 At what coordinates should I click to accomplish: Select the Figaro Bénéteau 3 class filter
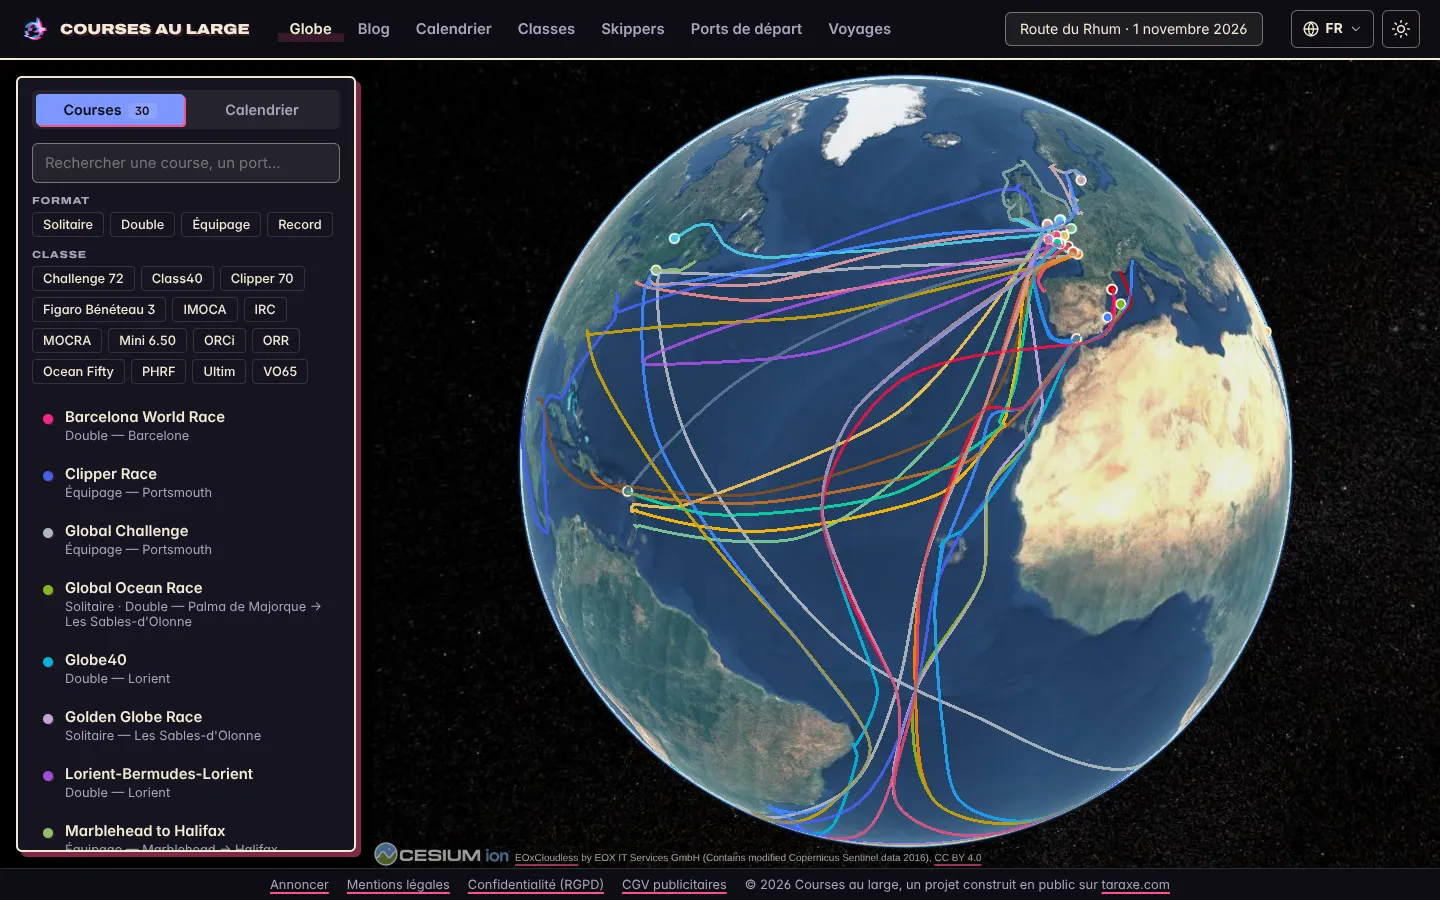tap(99, 310)
